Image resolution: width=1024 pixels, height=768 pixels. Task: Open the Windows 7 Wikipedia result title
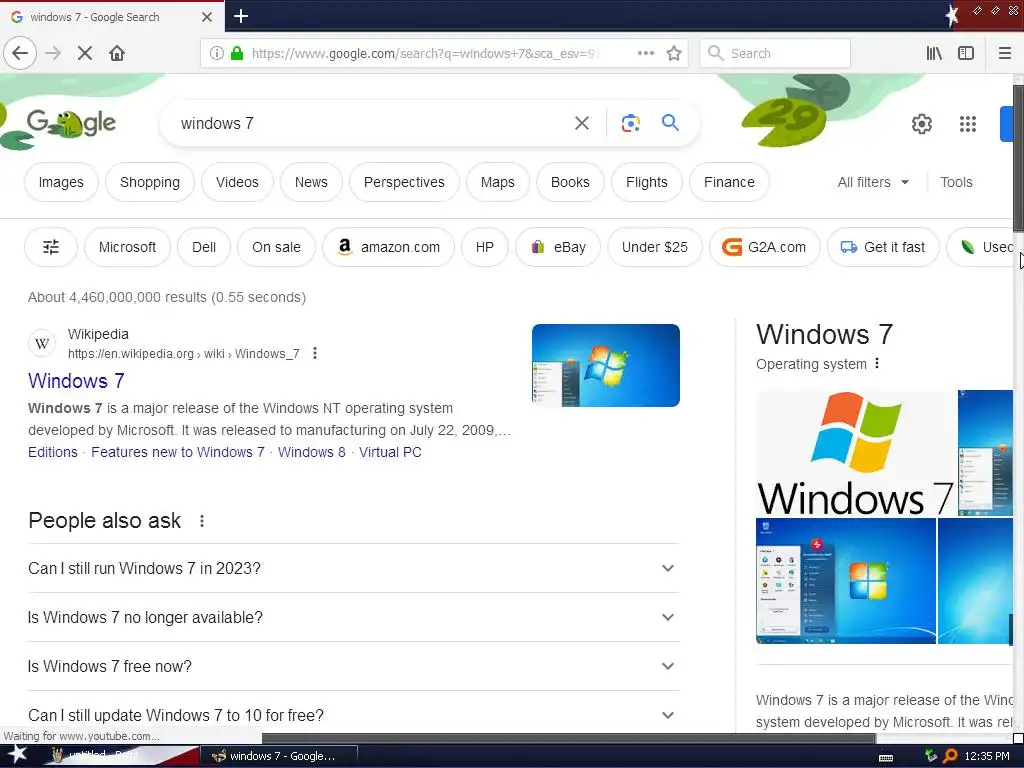tap(76, 381)
